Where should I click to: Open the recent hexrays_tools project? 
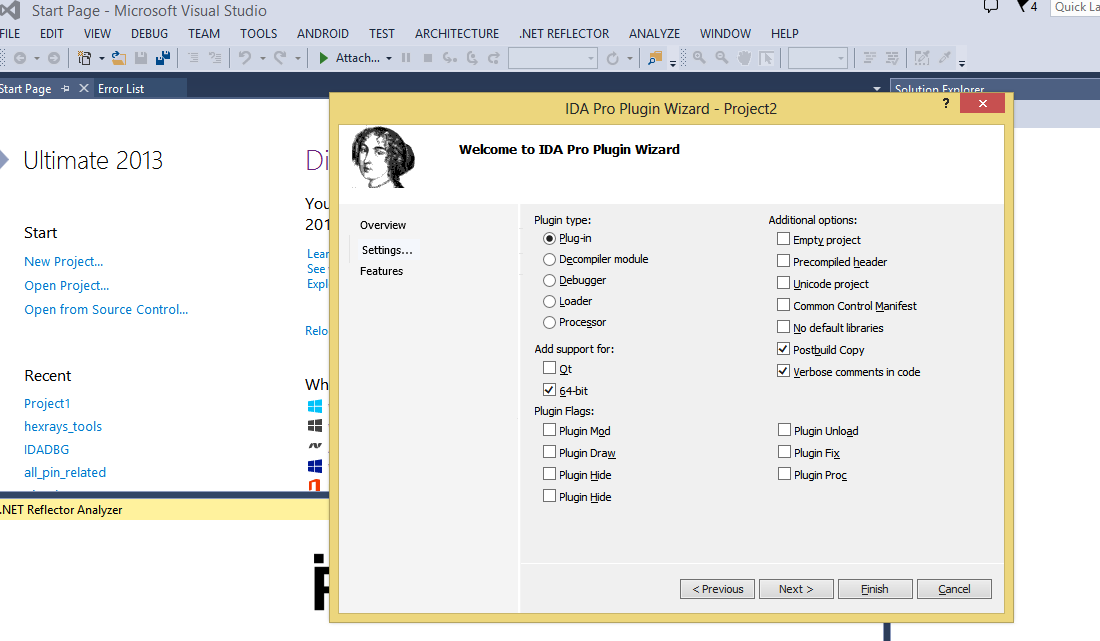63,426
